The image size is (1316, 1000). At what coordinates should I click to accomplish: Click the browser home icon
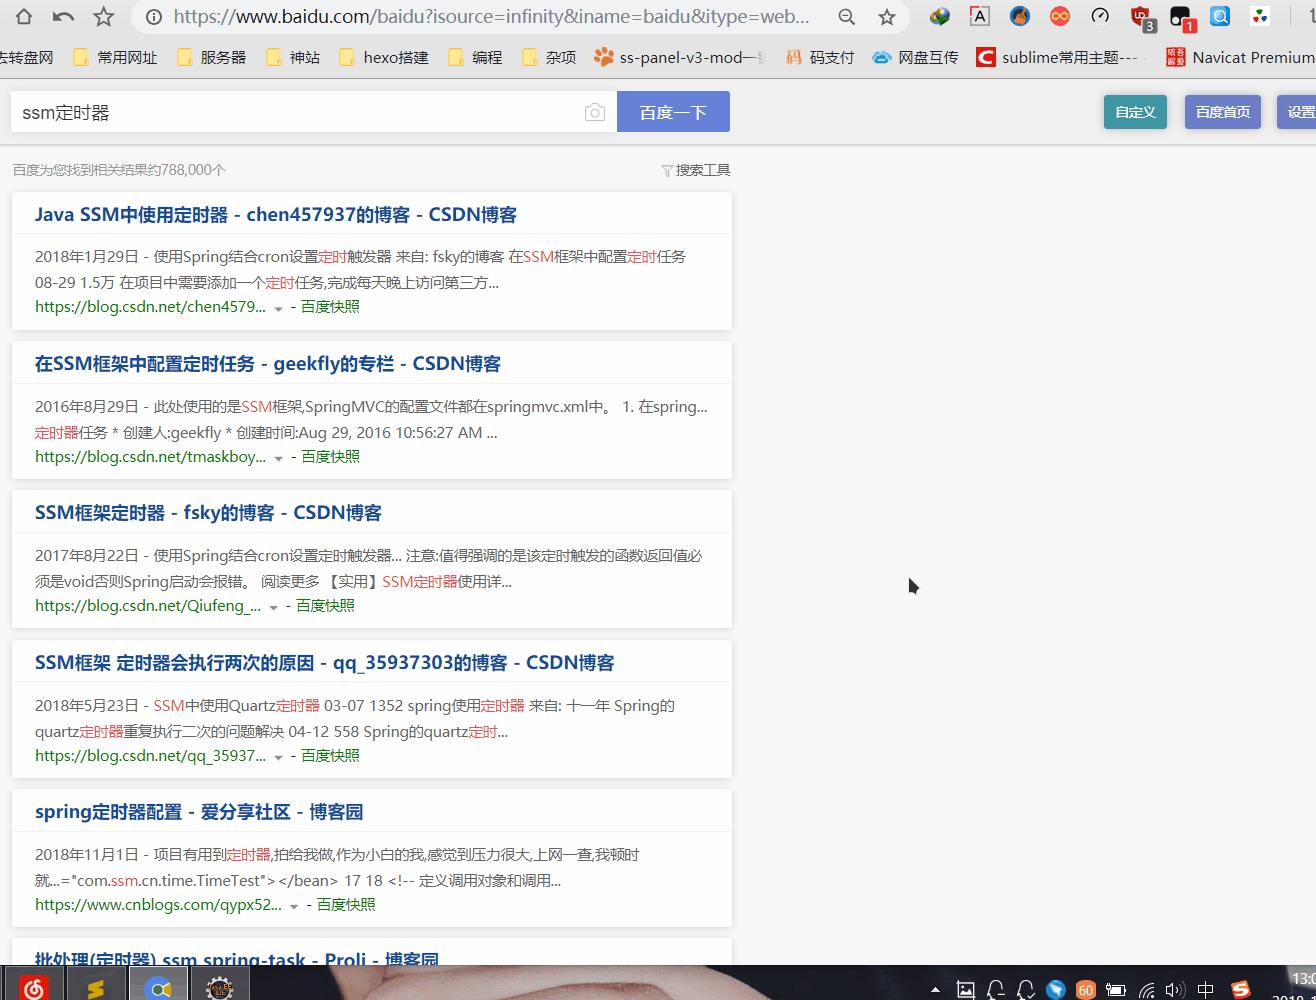coord(23,16)
